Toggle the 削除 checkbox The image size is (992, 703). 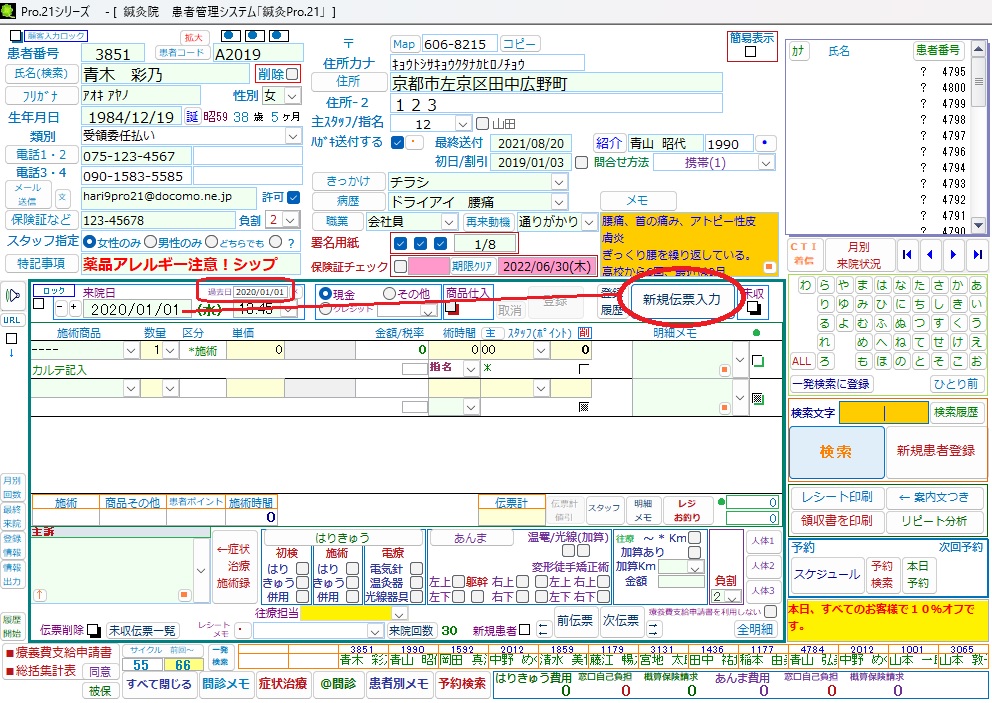(292, 74)
